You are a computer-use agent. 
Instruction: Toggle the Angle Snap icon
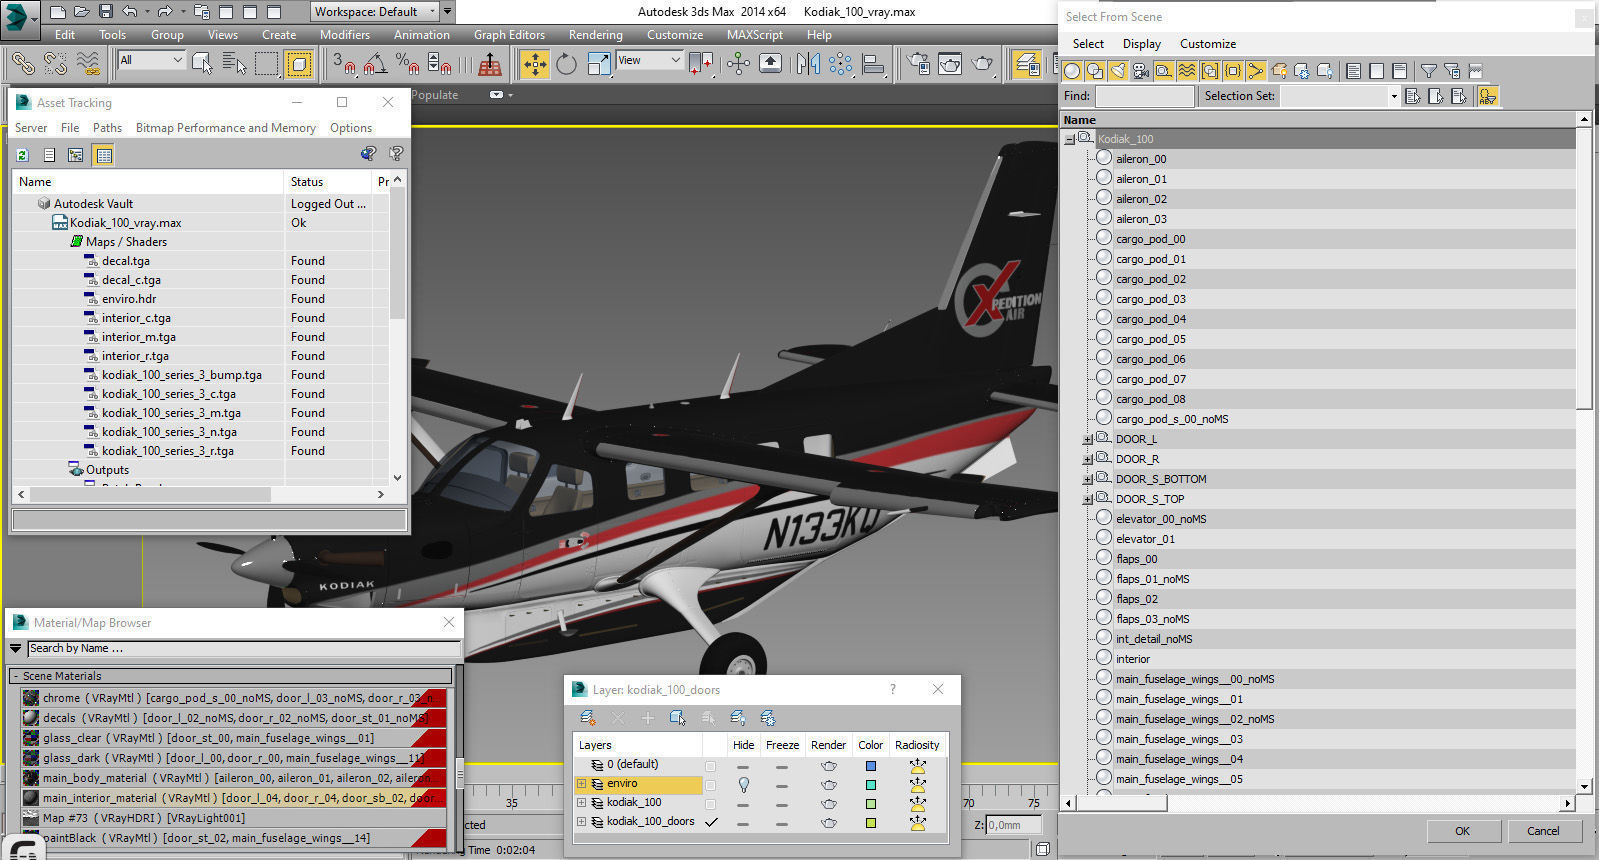pyautogui.click(x=375, y=64)
